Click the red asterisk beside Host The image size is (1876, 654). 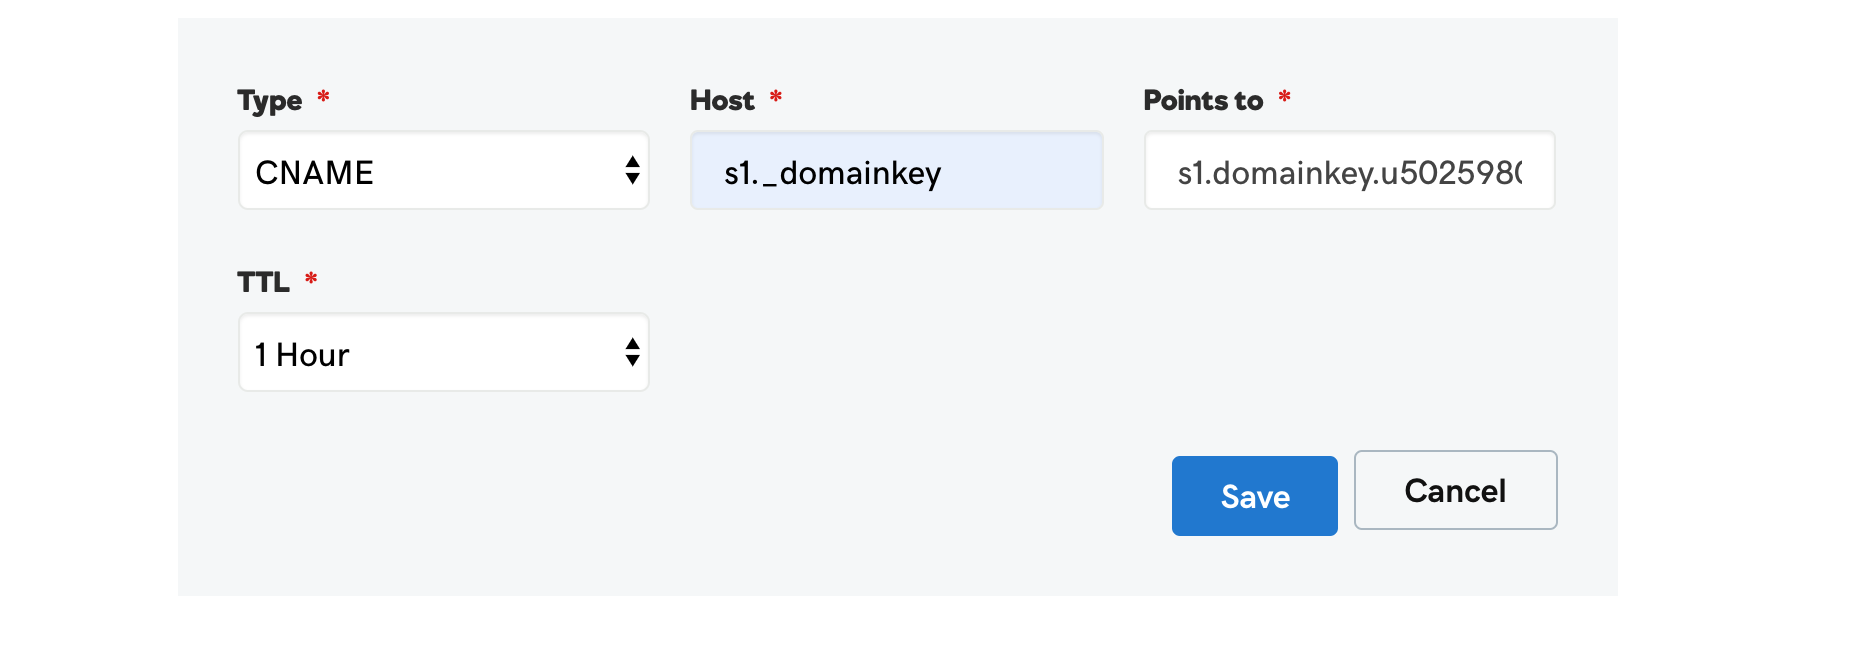[775, 97]
